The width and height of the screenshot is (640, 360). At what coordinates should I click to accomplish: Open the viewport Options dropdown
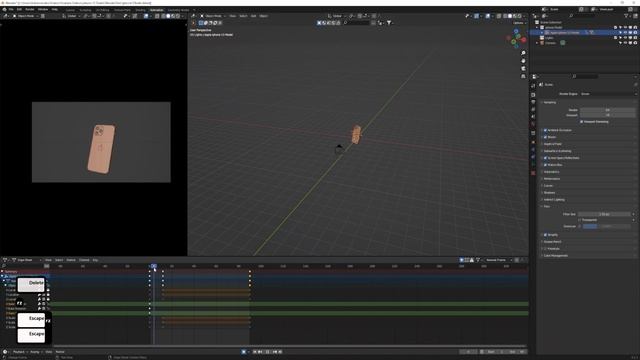519,23
